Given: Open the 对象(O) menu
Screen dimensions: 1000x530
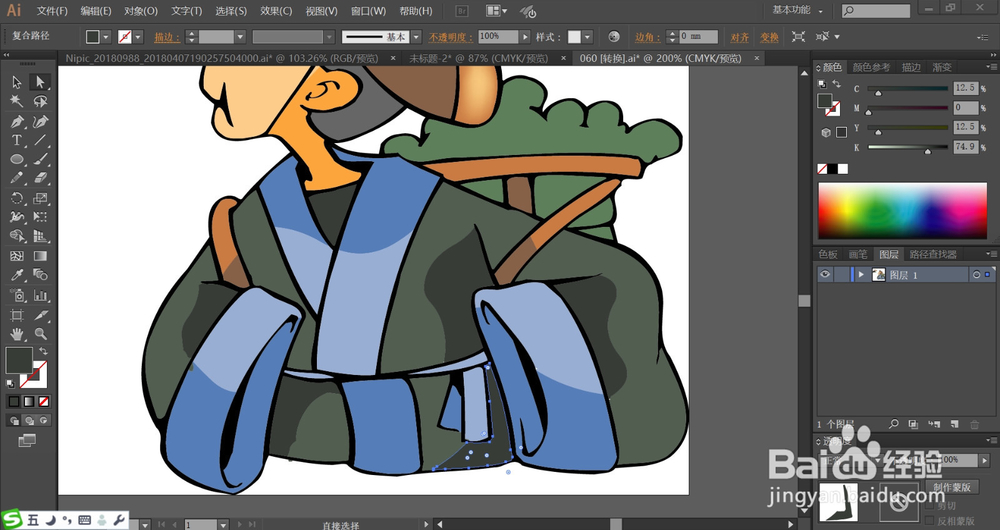Looking at the screenshot, I should [x=141, y=11].
